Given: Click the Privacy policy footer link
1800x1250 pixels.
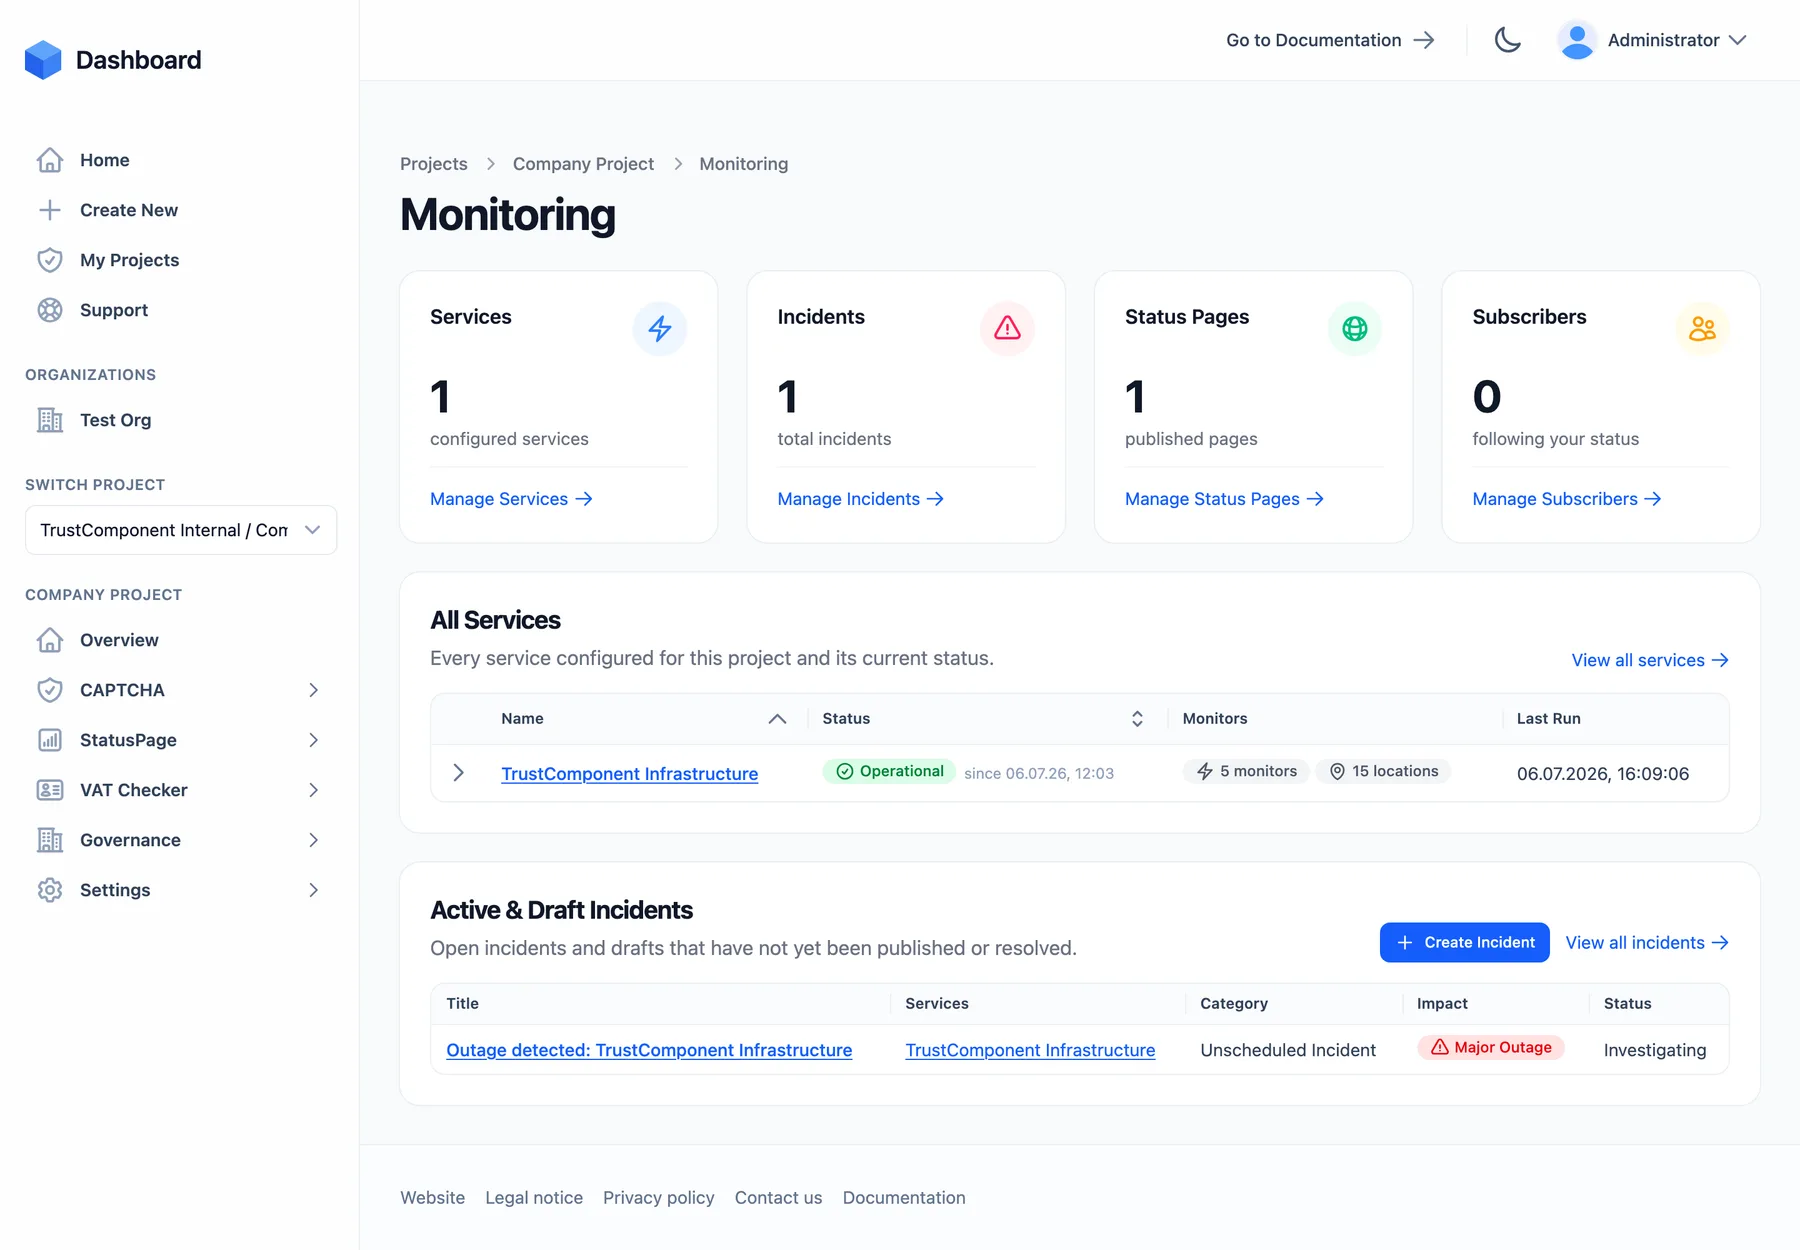Looking at the screenshot, I should point(659,1198).
